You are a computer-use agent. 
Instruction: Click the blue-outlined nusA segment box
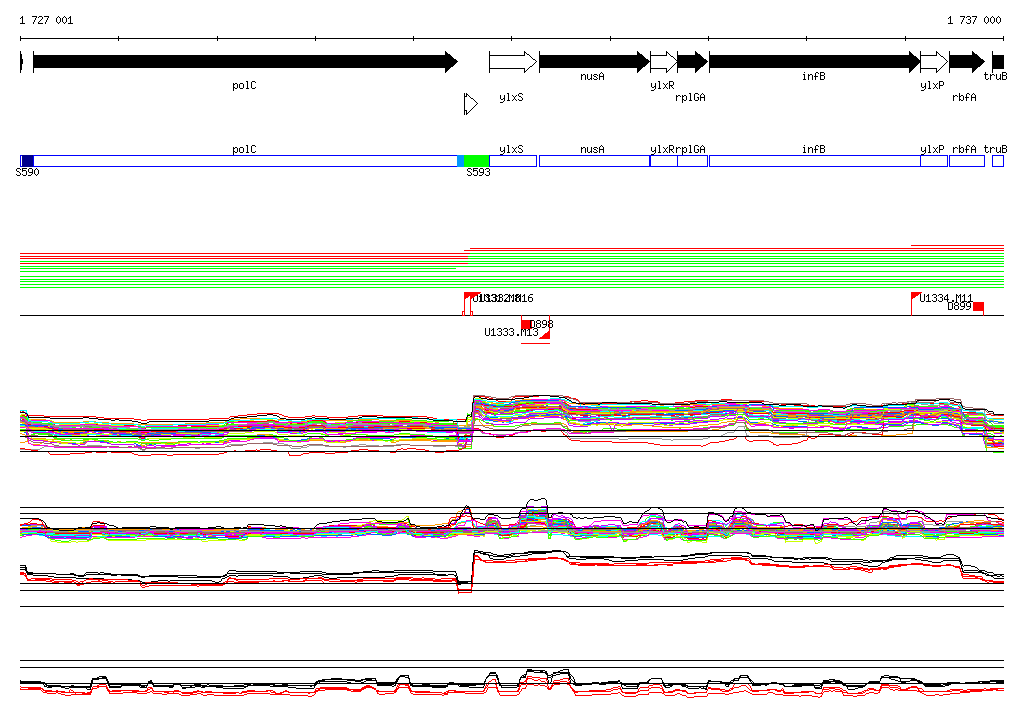tap(594, 161)
